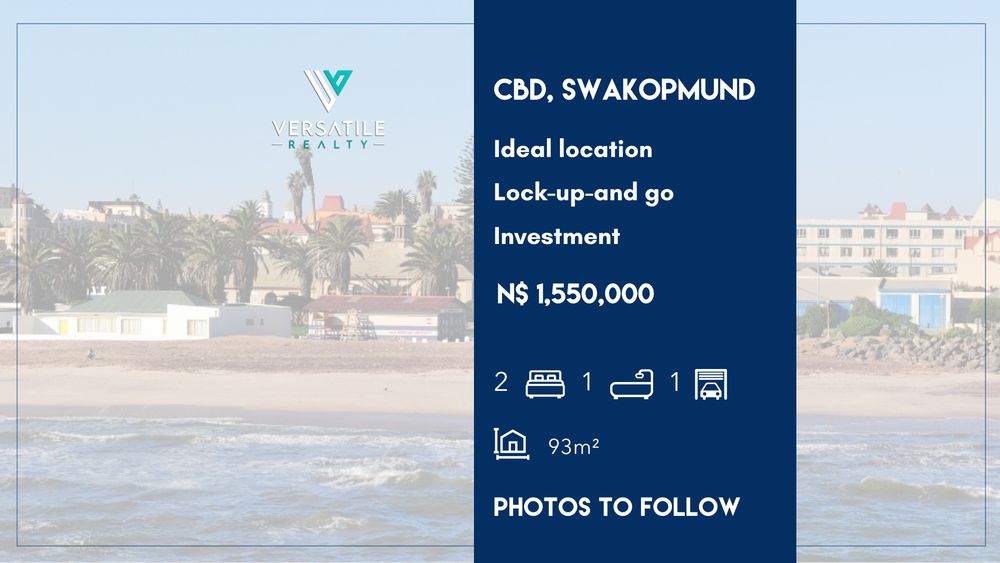Click the CBD, SWAKOPMUND heading
Screen dimensions: 1000x563
[624, 90]
